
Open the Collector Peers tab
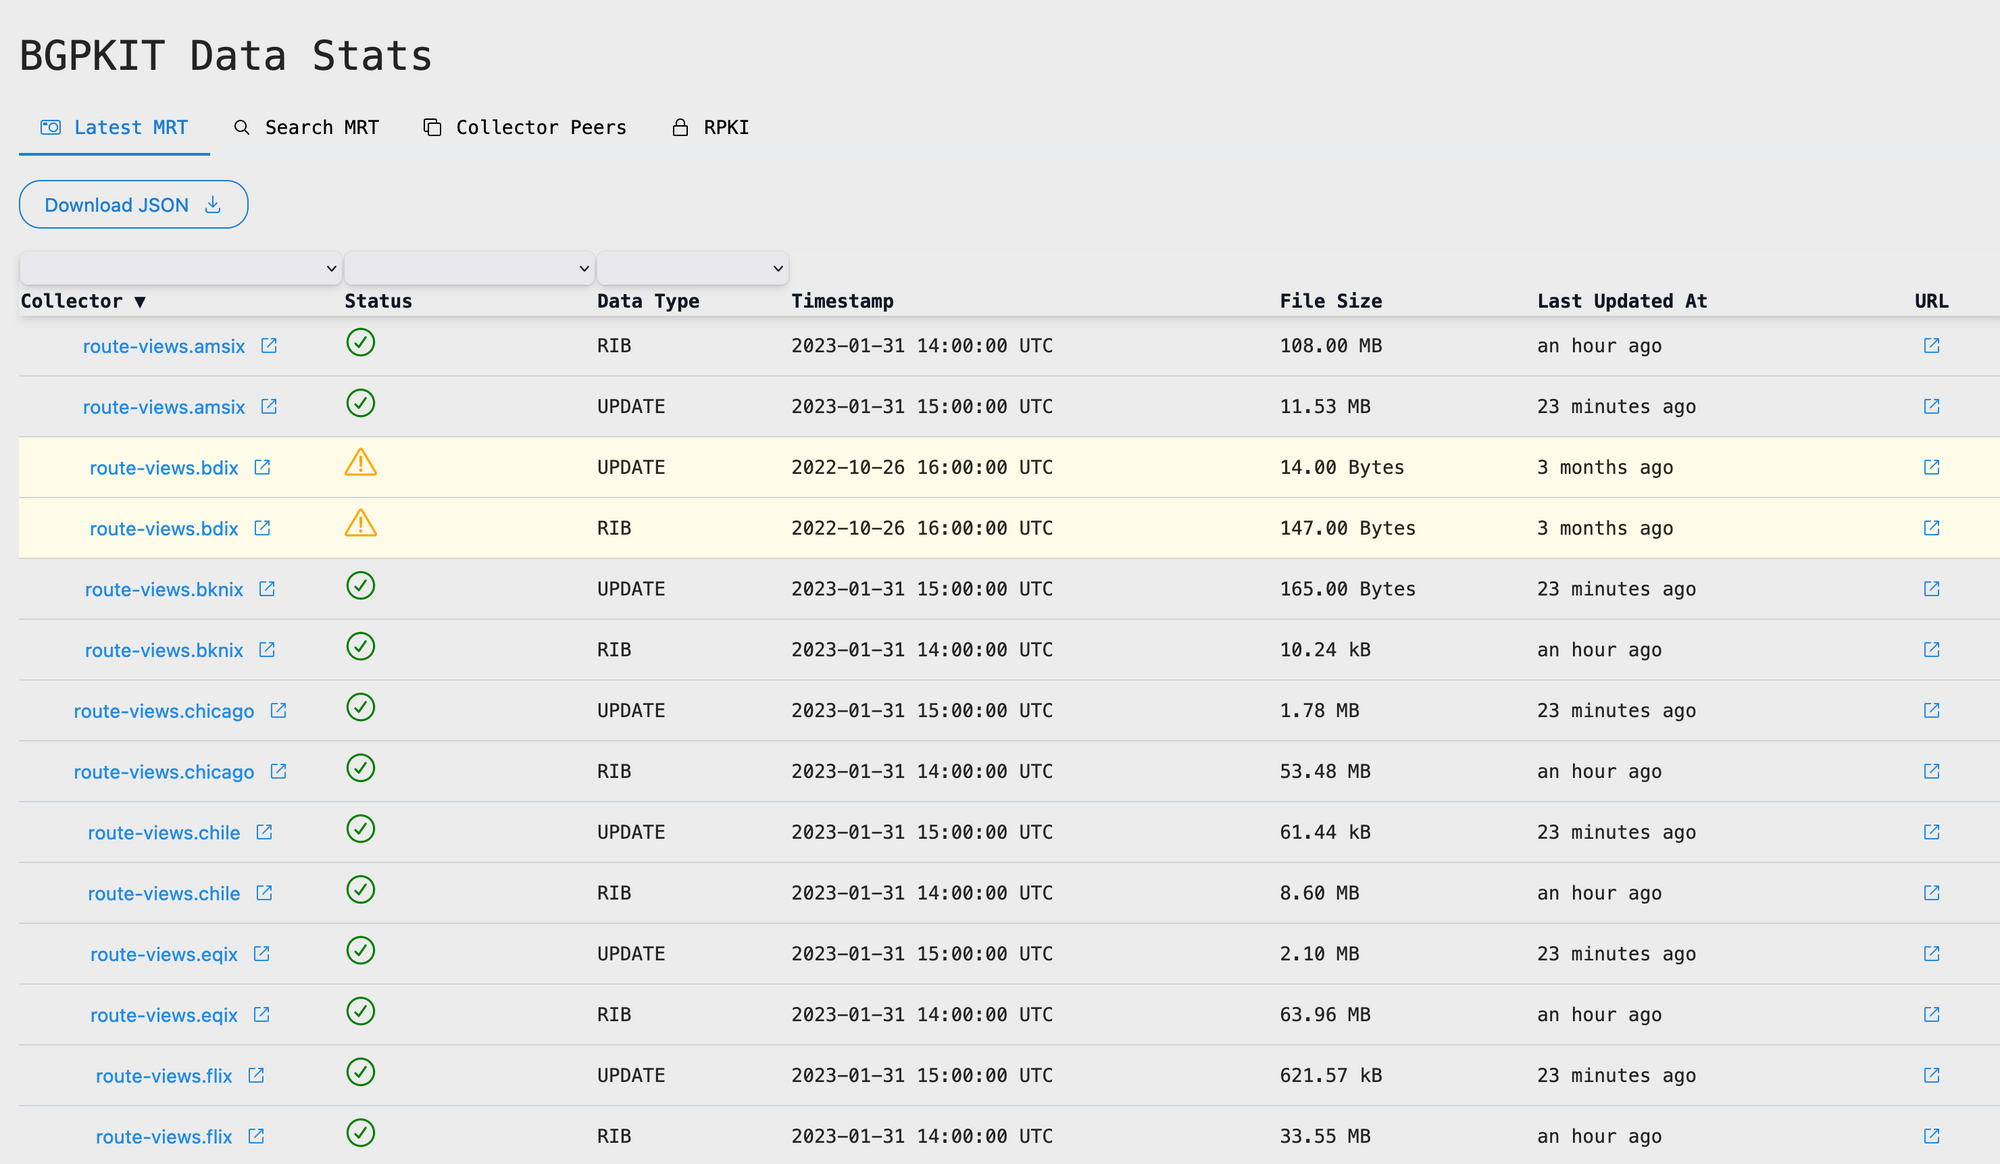(525, 127)
